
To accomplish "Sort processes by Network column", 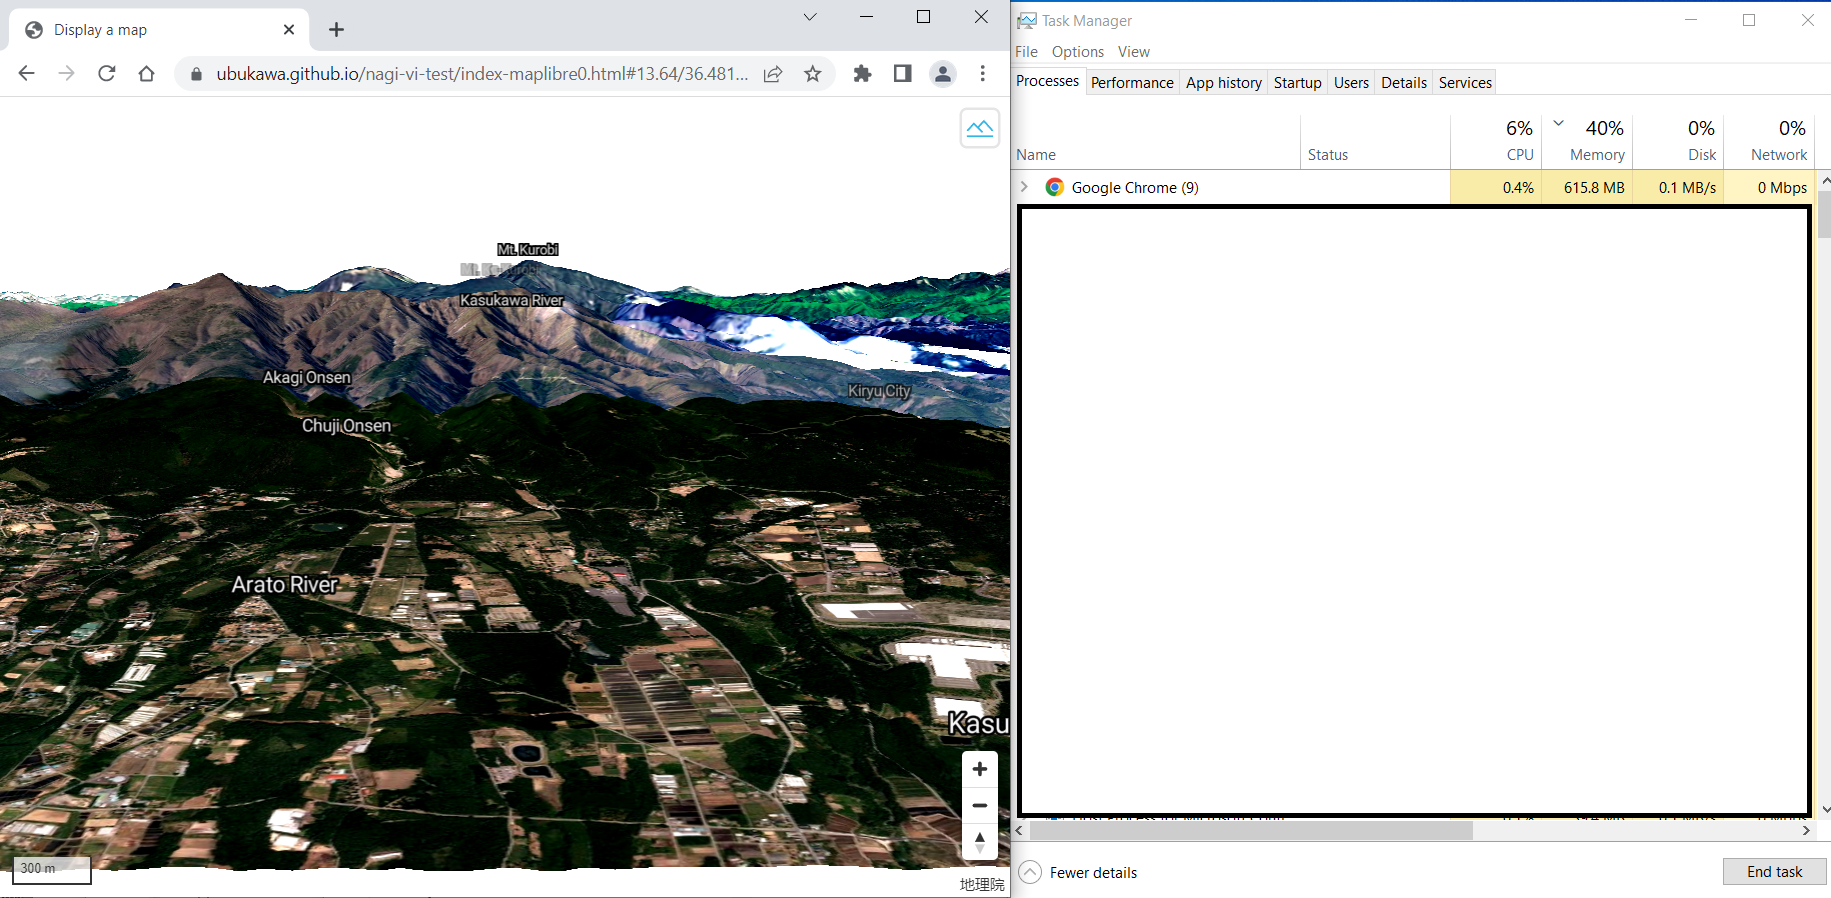I will (1769, 141).
